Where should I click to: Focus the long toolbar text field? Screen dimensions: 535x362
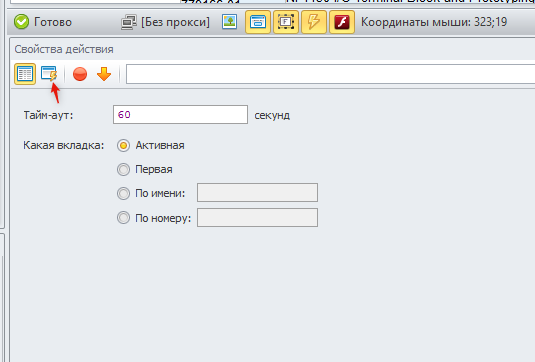(330, 74)
